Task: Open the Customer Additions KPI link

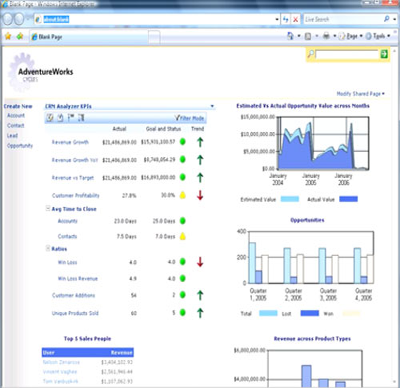Action: point(74,295)
